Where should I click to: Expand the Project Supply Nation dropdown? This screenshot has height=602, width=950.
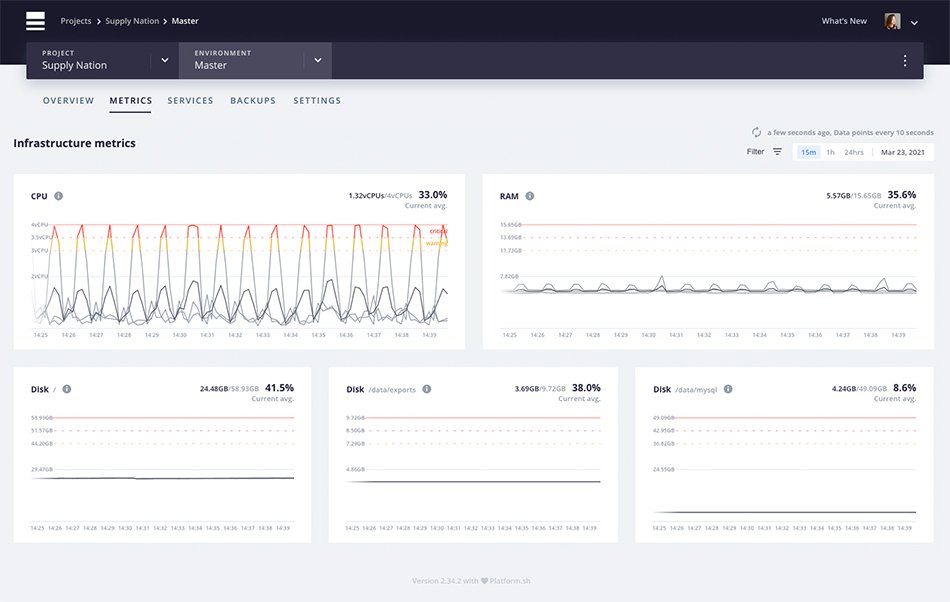(165, 60)
